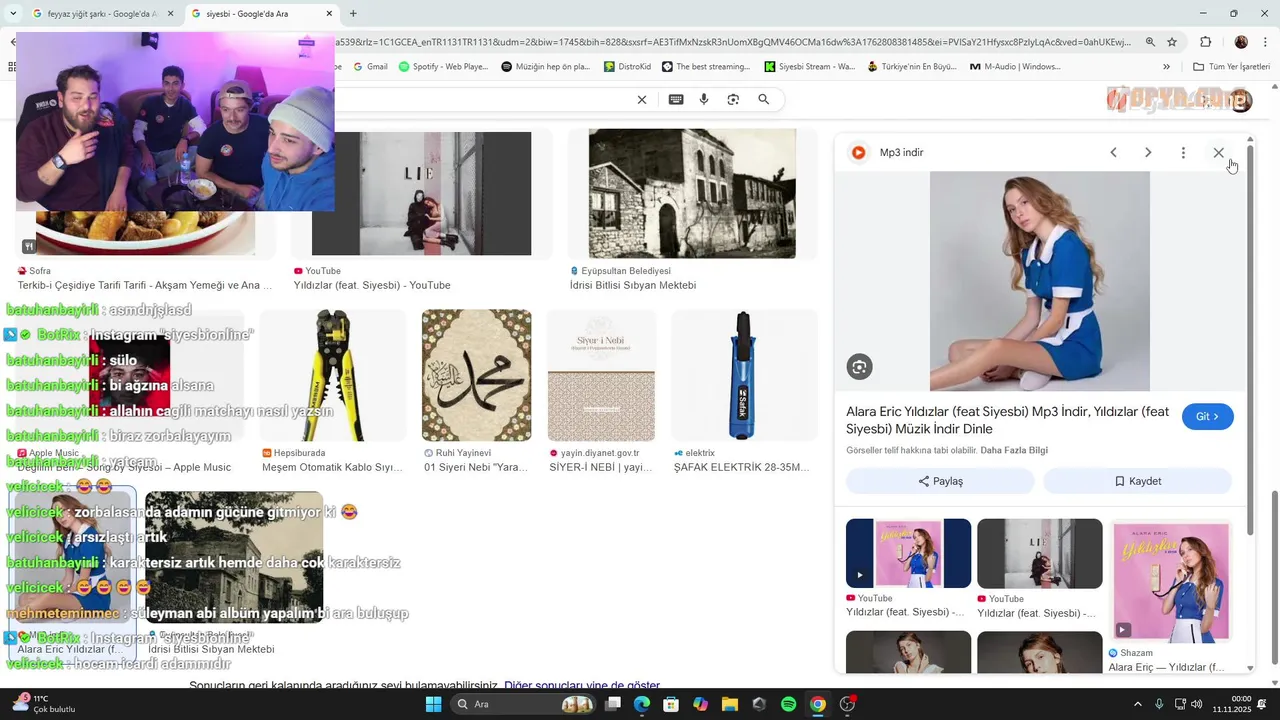Image resolution: width=1280 pixels, height=720 pixels.
Task: Open the Shazam Alara Eriç related image
Action: click(x=1171, y=580)
